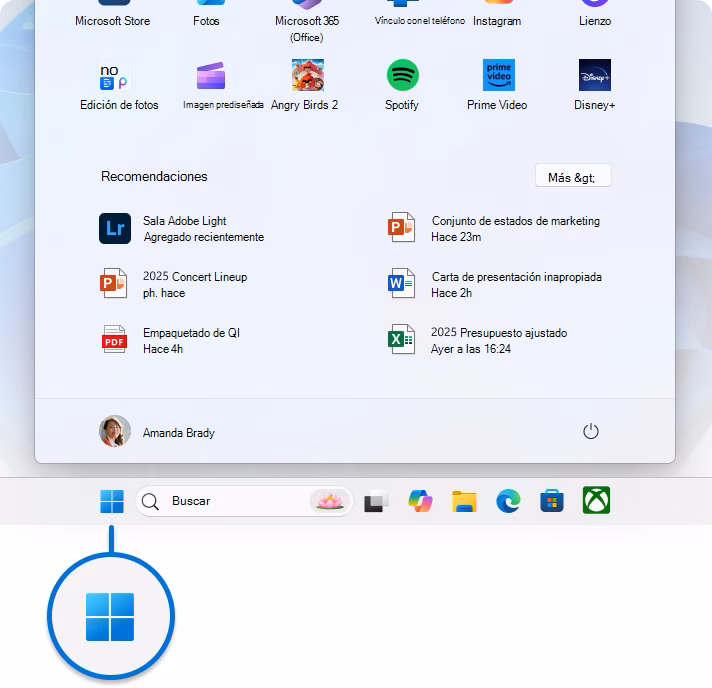
Task: Click the 'Ayer a las 16:24' timestamp
Action: click(471, 349)
